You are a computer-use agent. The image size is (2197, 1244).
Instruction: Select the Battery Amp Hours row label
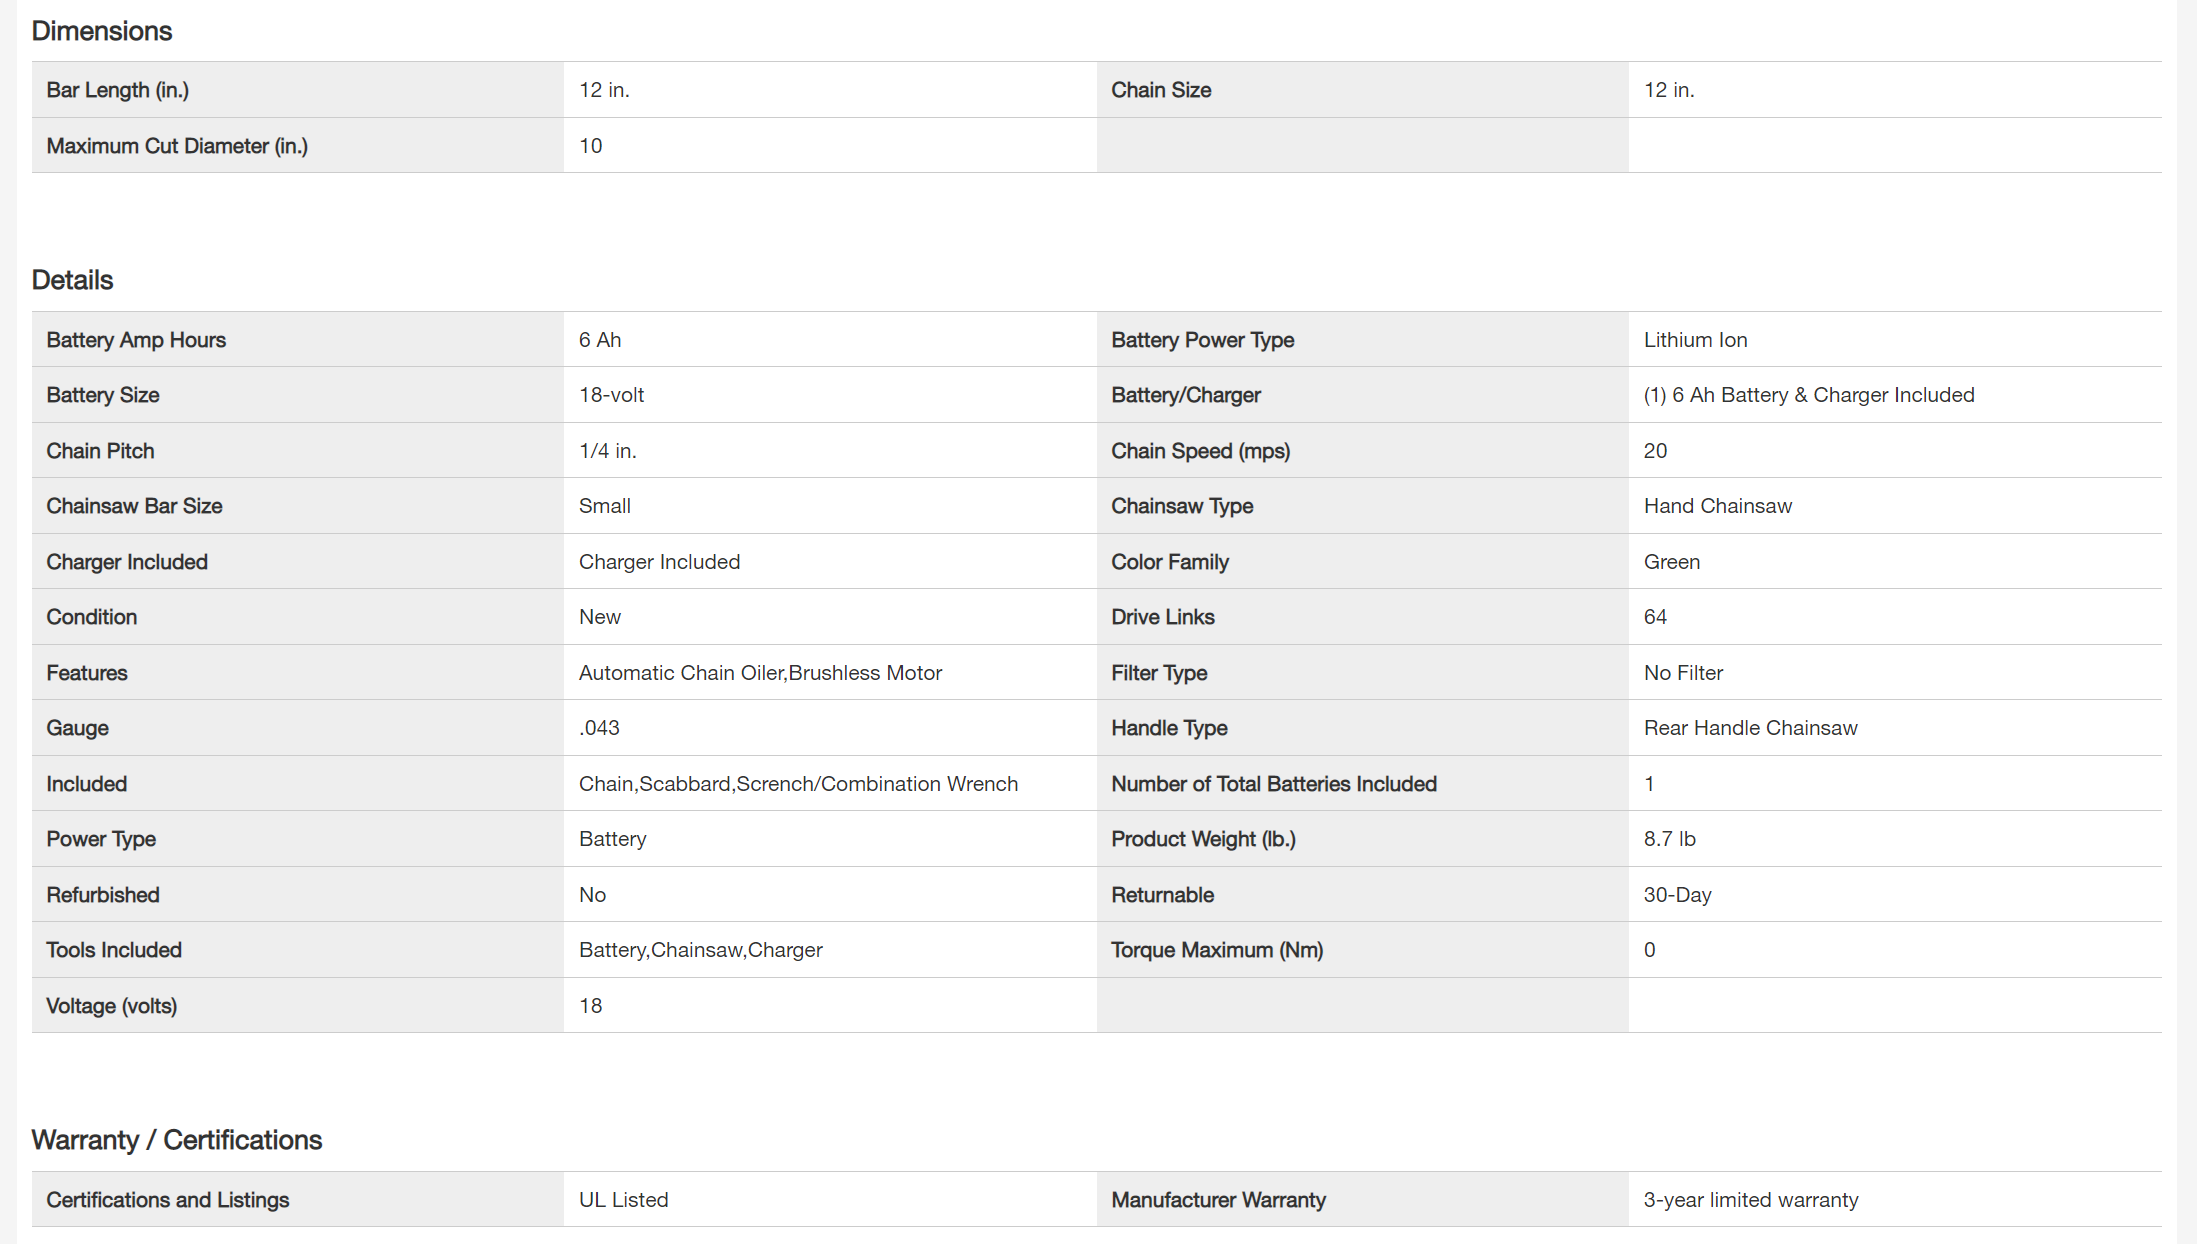(136, 340)
